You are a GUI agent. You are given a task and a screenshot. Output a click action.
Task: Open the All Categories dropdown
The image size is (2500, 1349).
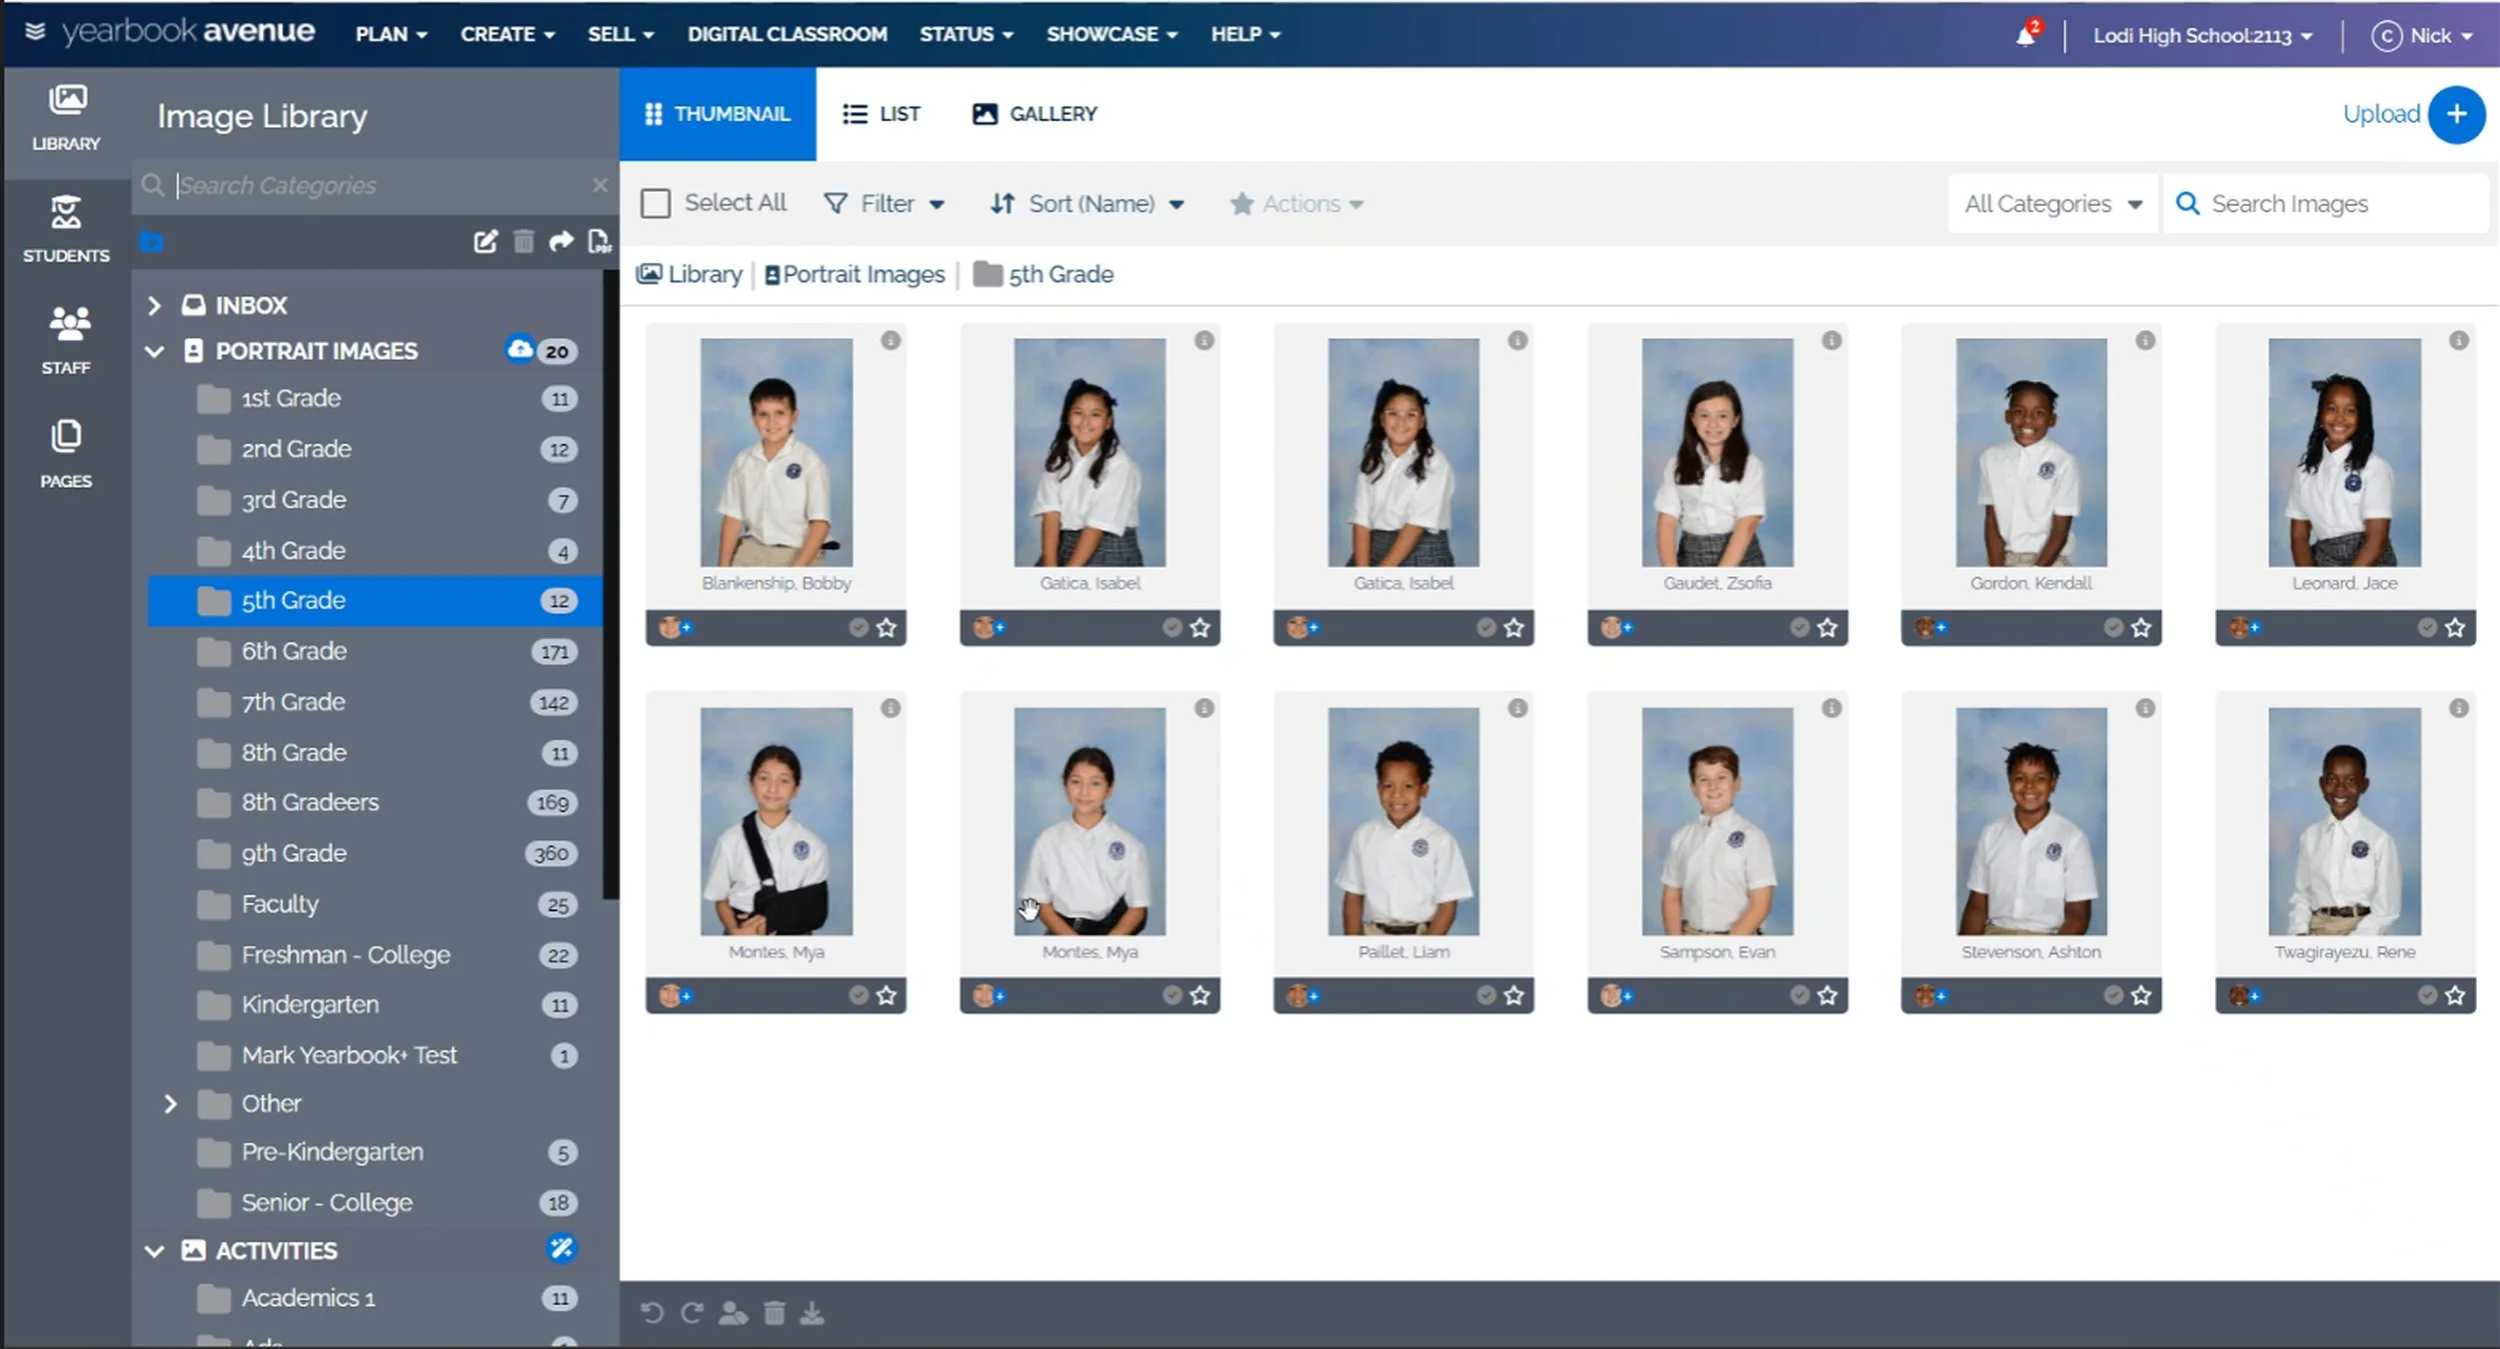click(x=2053, y=204)
